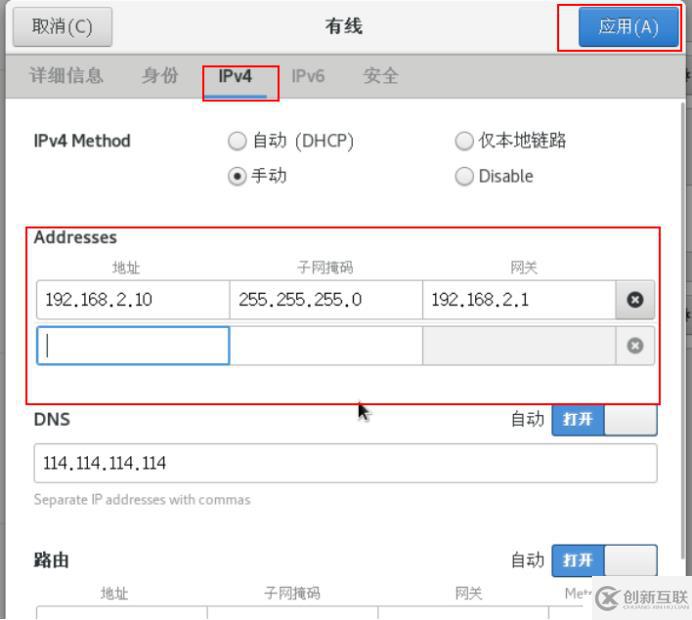Viewport: 692px width, 620px height.
Task: Open the 详细信息 tab
Action: point(66,75)
